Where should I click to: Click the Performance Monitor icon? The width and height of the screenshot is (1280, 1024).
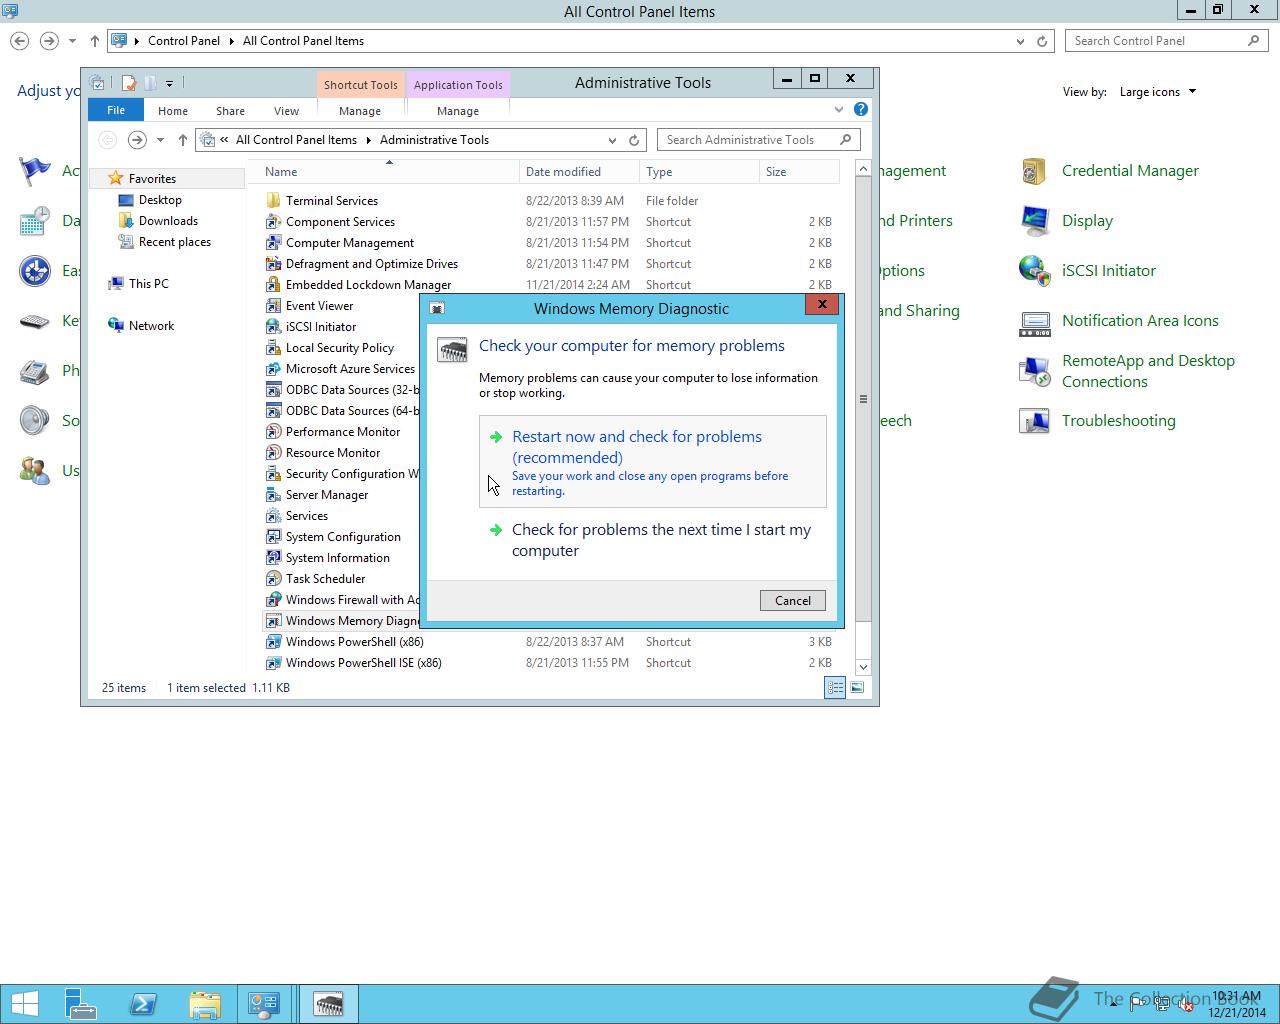pos(273,432)
